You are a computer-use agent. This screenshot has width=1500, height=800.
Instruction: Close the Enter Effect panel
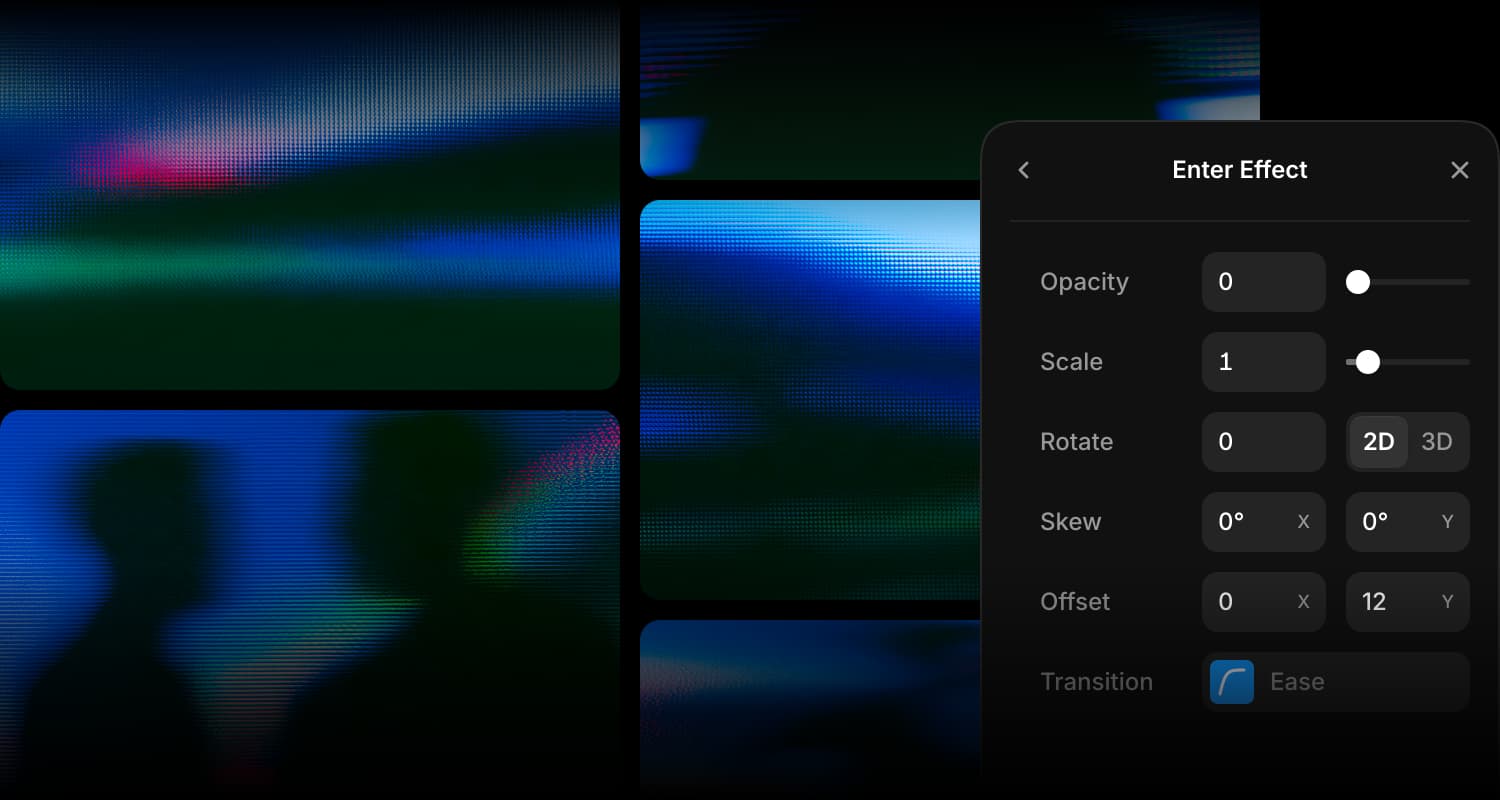pyautogui.click(x=1460, y=170)
